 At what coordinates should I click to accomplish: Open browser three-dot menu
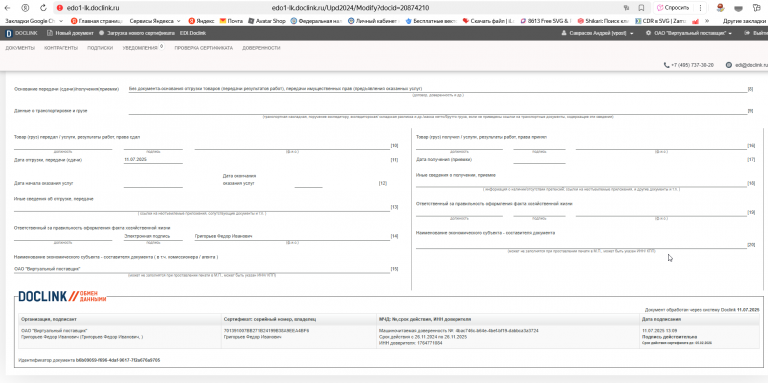[700, 8]
